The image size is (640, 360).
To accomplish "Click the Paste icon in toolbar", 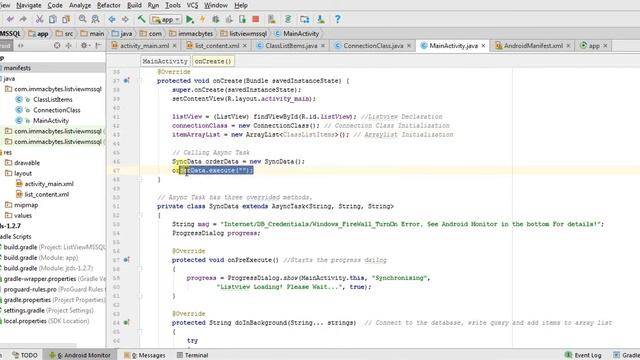I will 66,19.
